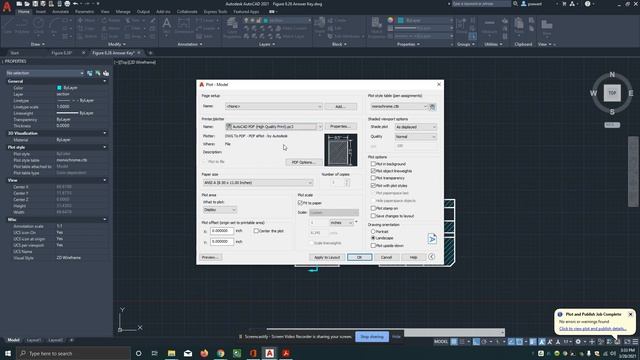Click the workspace switching gear icon

578,342
